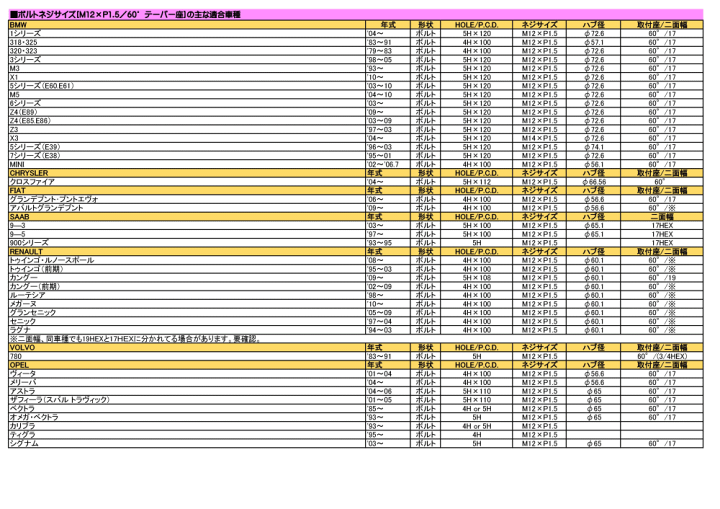Click the M14×P1.5 thread size cell
The image size is (720, 509).
(540, 138)
